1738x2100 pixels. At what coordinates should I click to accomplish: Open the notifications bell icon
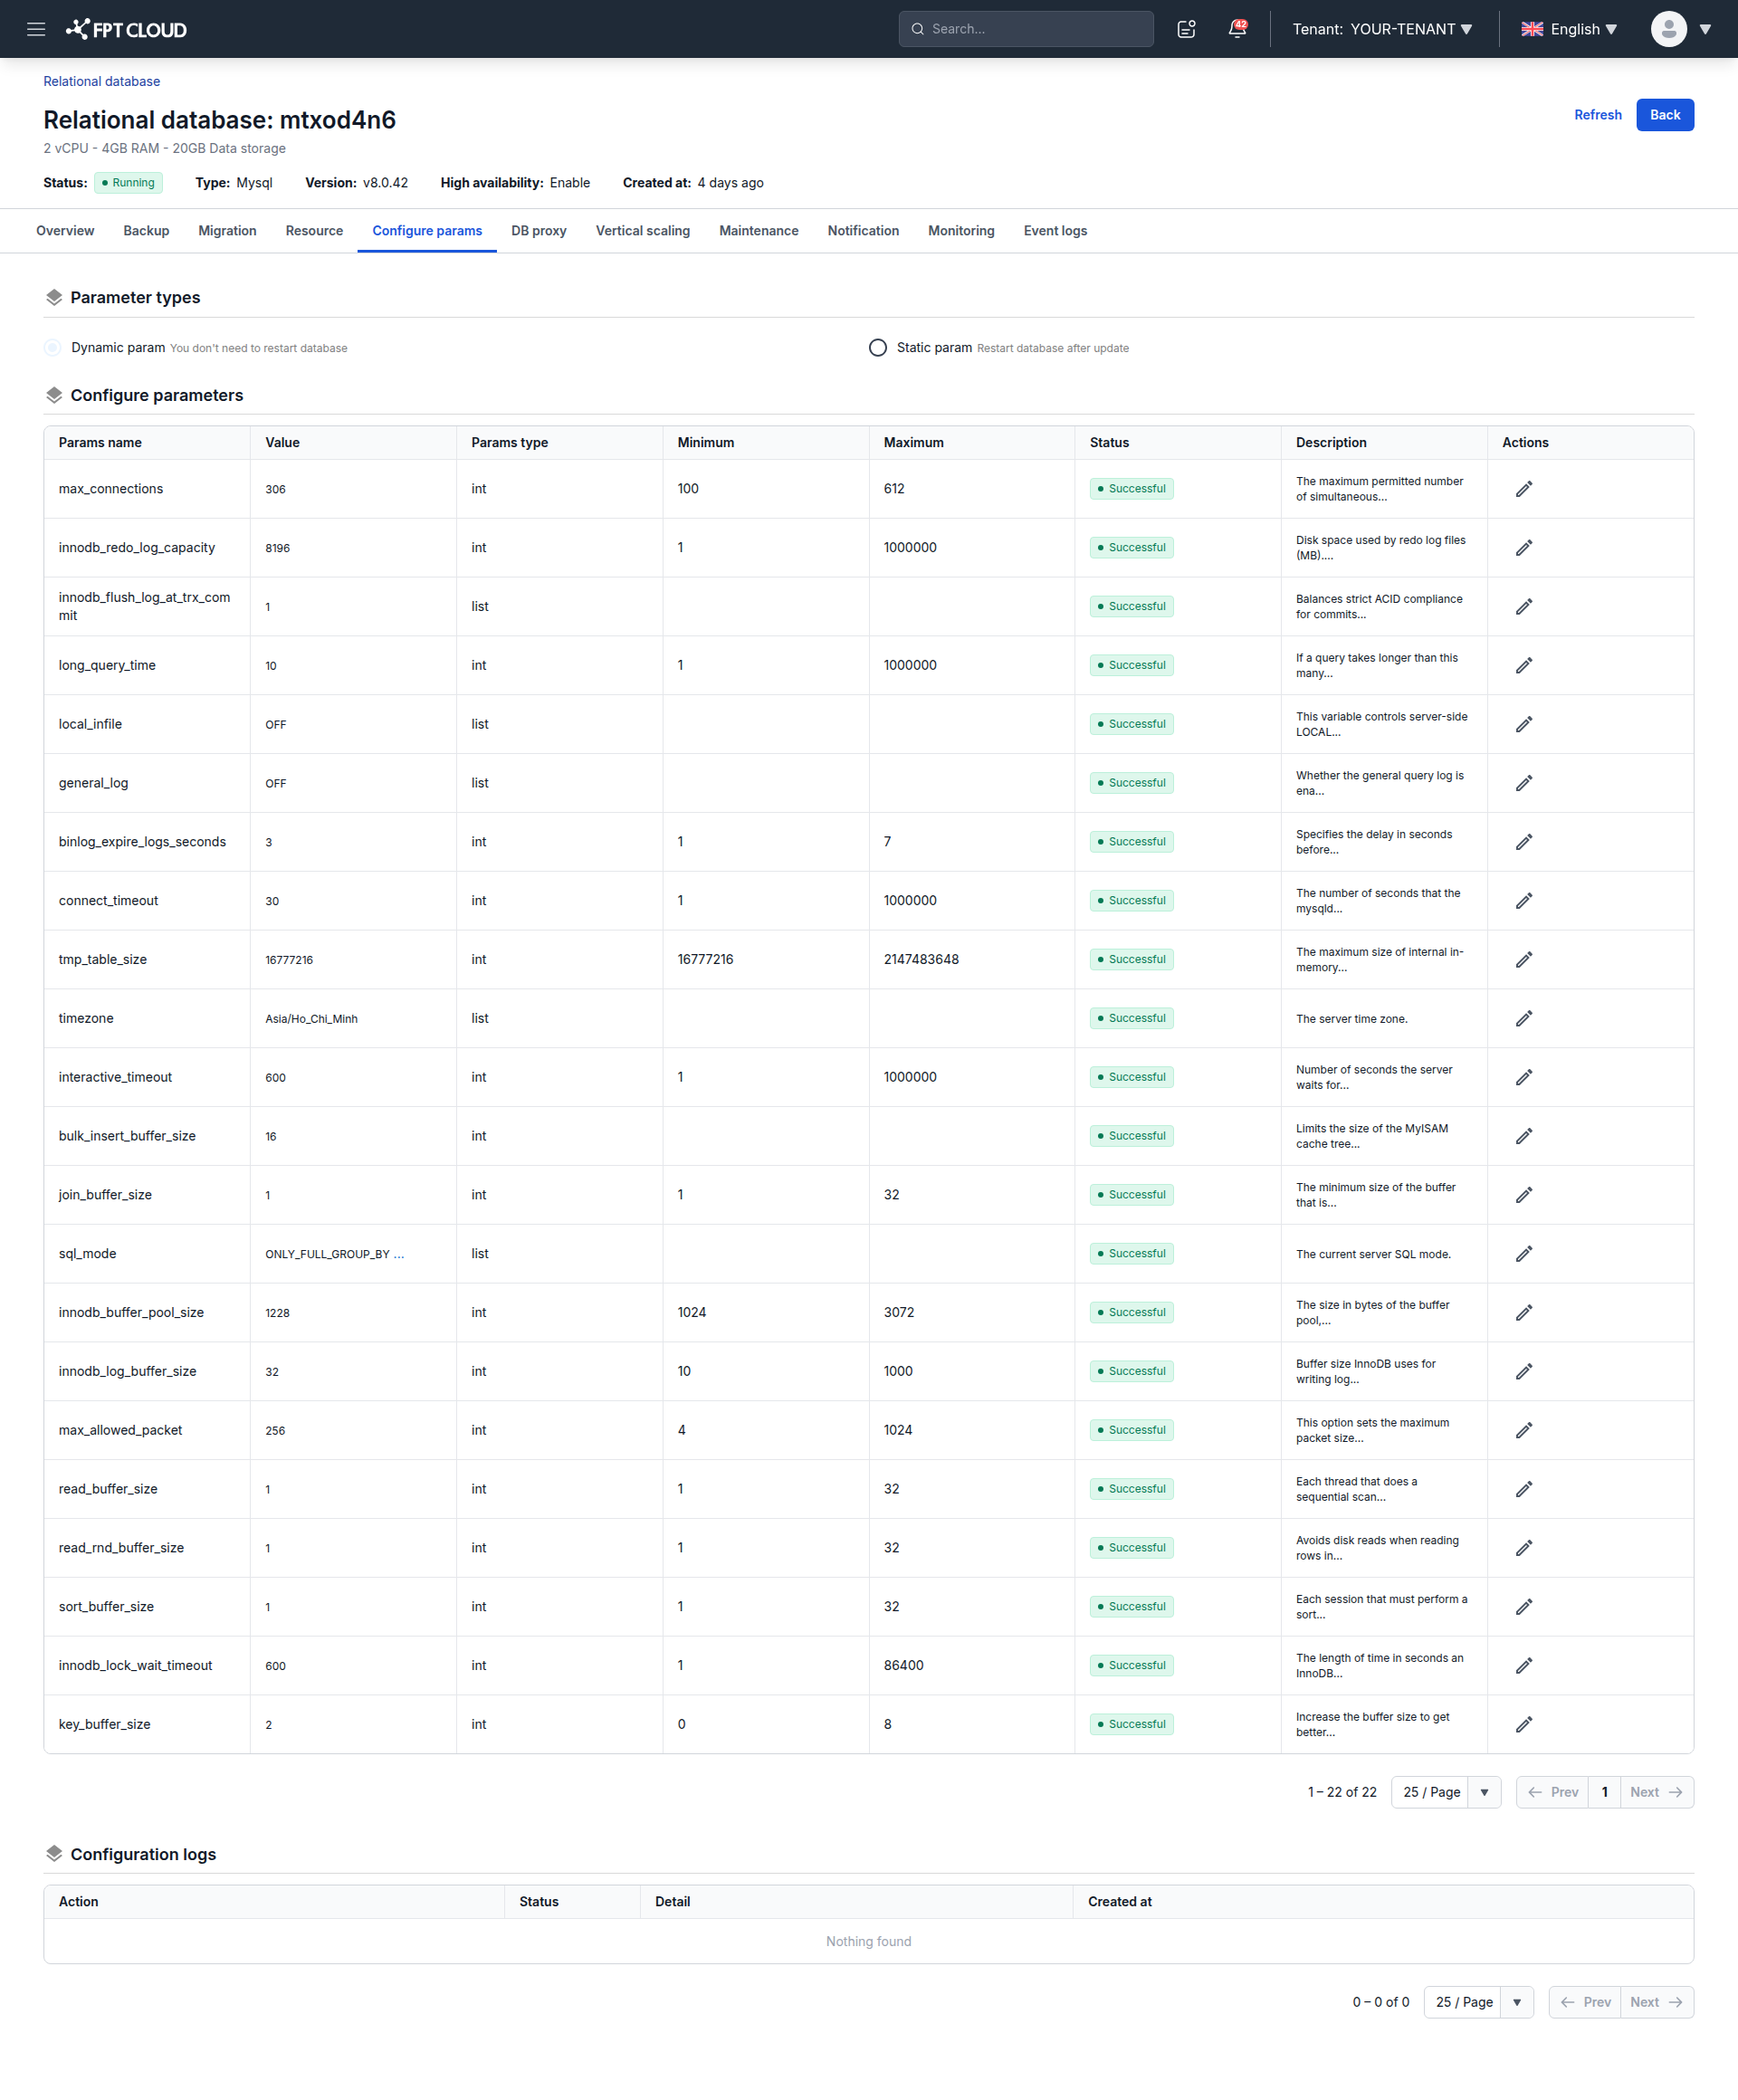(x=1237, y=29)
